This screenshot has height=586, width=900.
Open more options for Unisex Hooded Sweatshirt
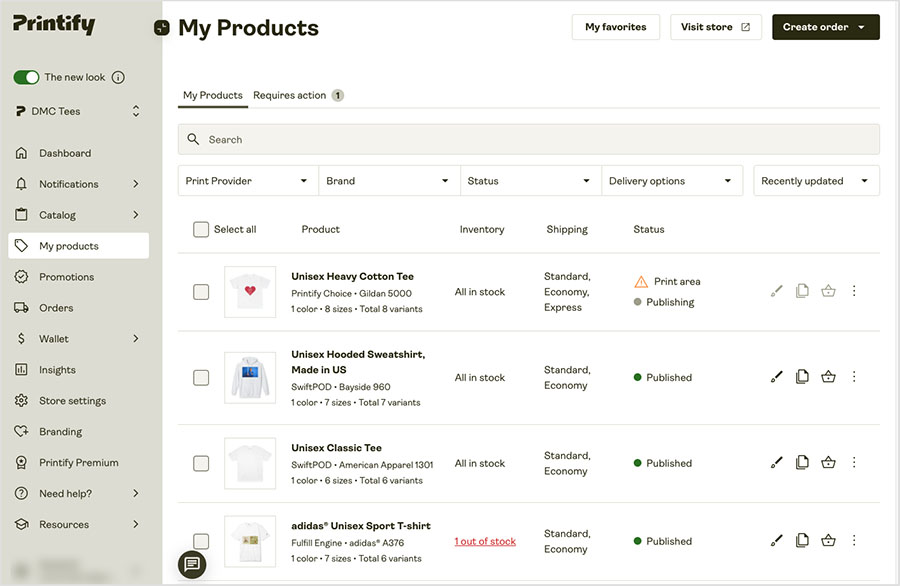pos(854,377)
